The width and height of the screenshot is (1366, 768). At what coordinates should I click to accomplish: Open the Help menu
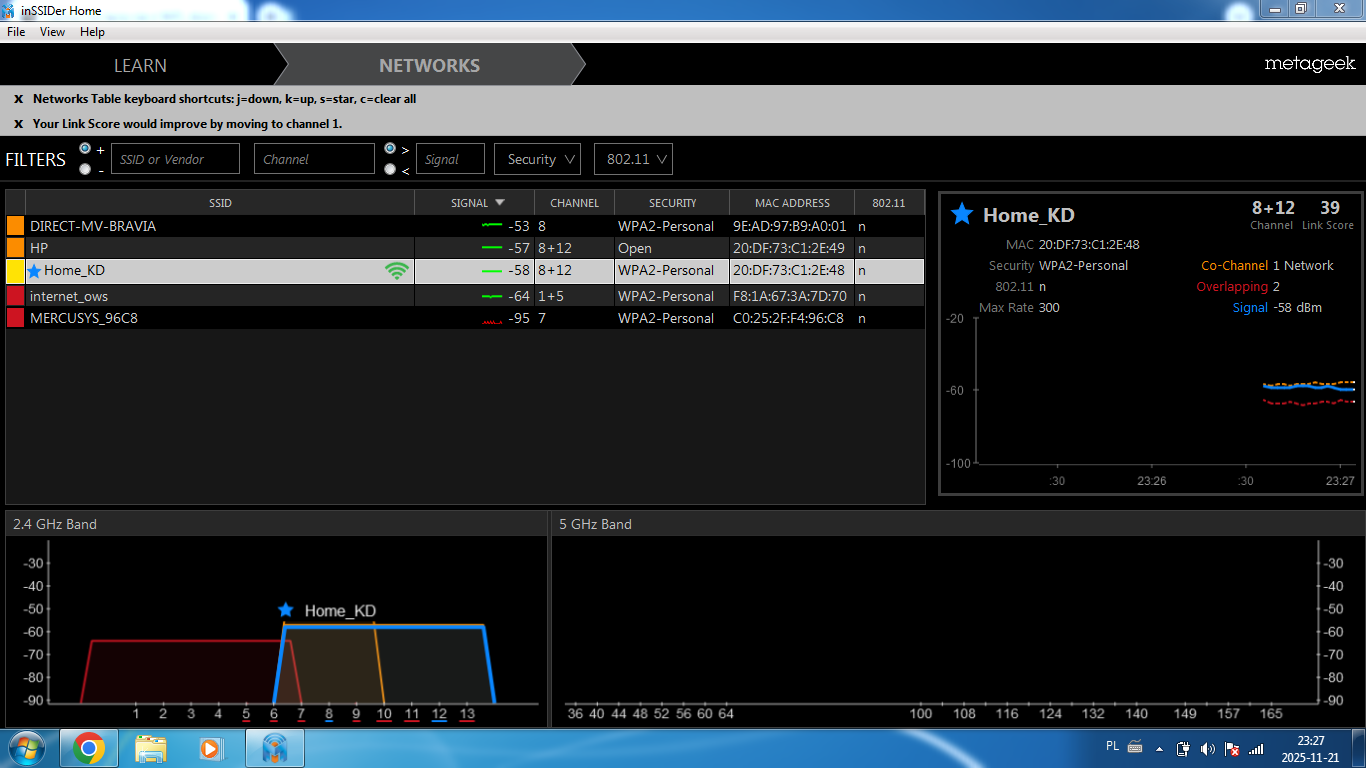pyautogui.click(x=92, y=32)
